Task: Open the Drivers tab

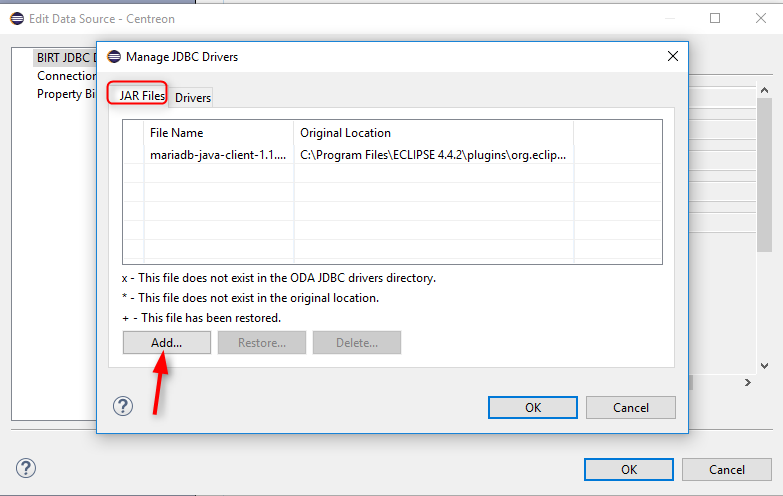Action: (x=193, y=97)
